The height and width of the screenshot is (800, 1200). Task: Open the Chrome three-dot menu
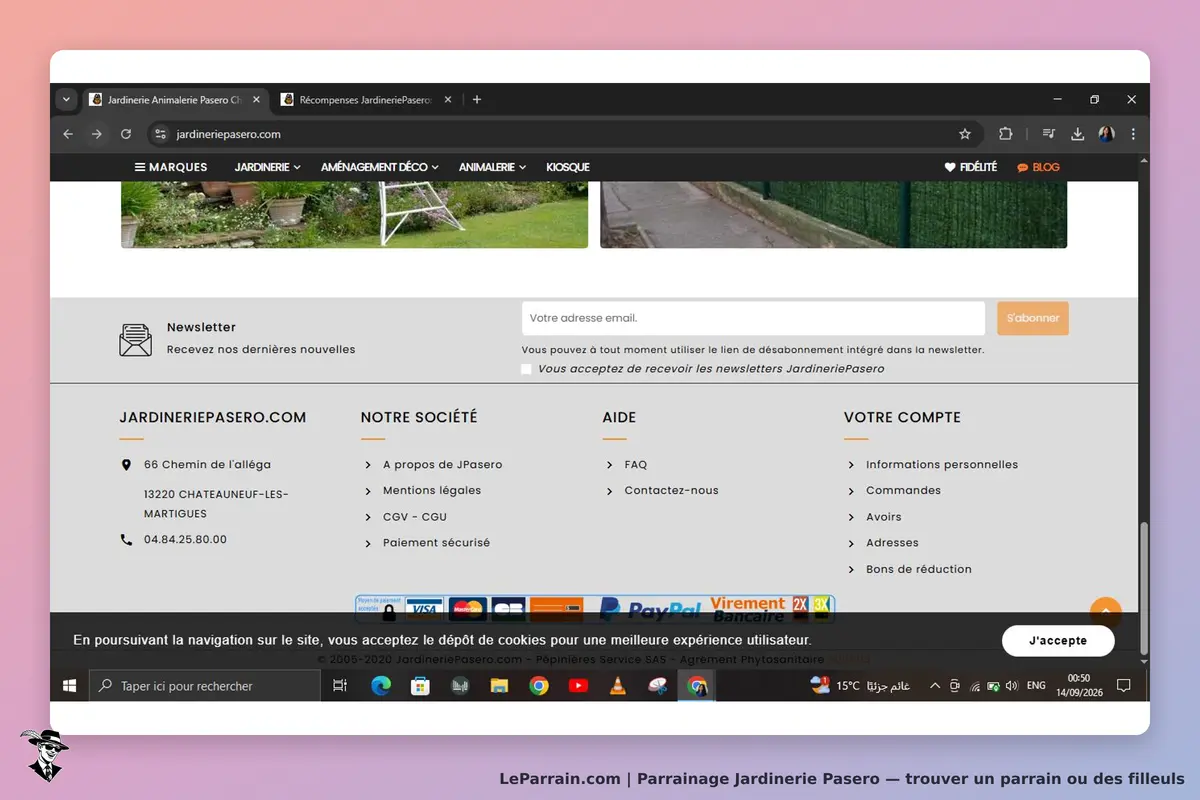pos(1133,134)
